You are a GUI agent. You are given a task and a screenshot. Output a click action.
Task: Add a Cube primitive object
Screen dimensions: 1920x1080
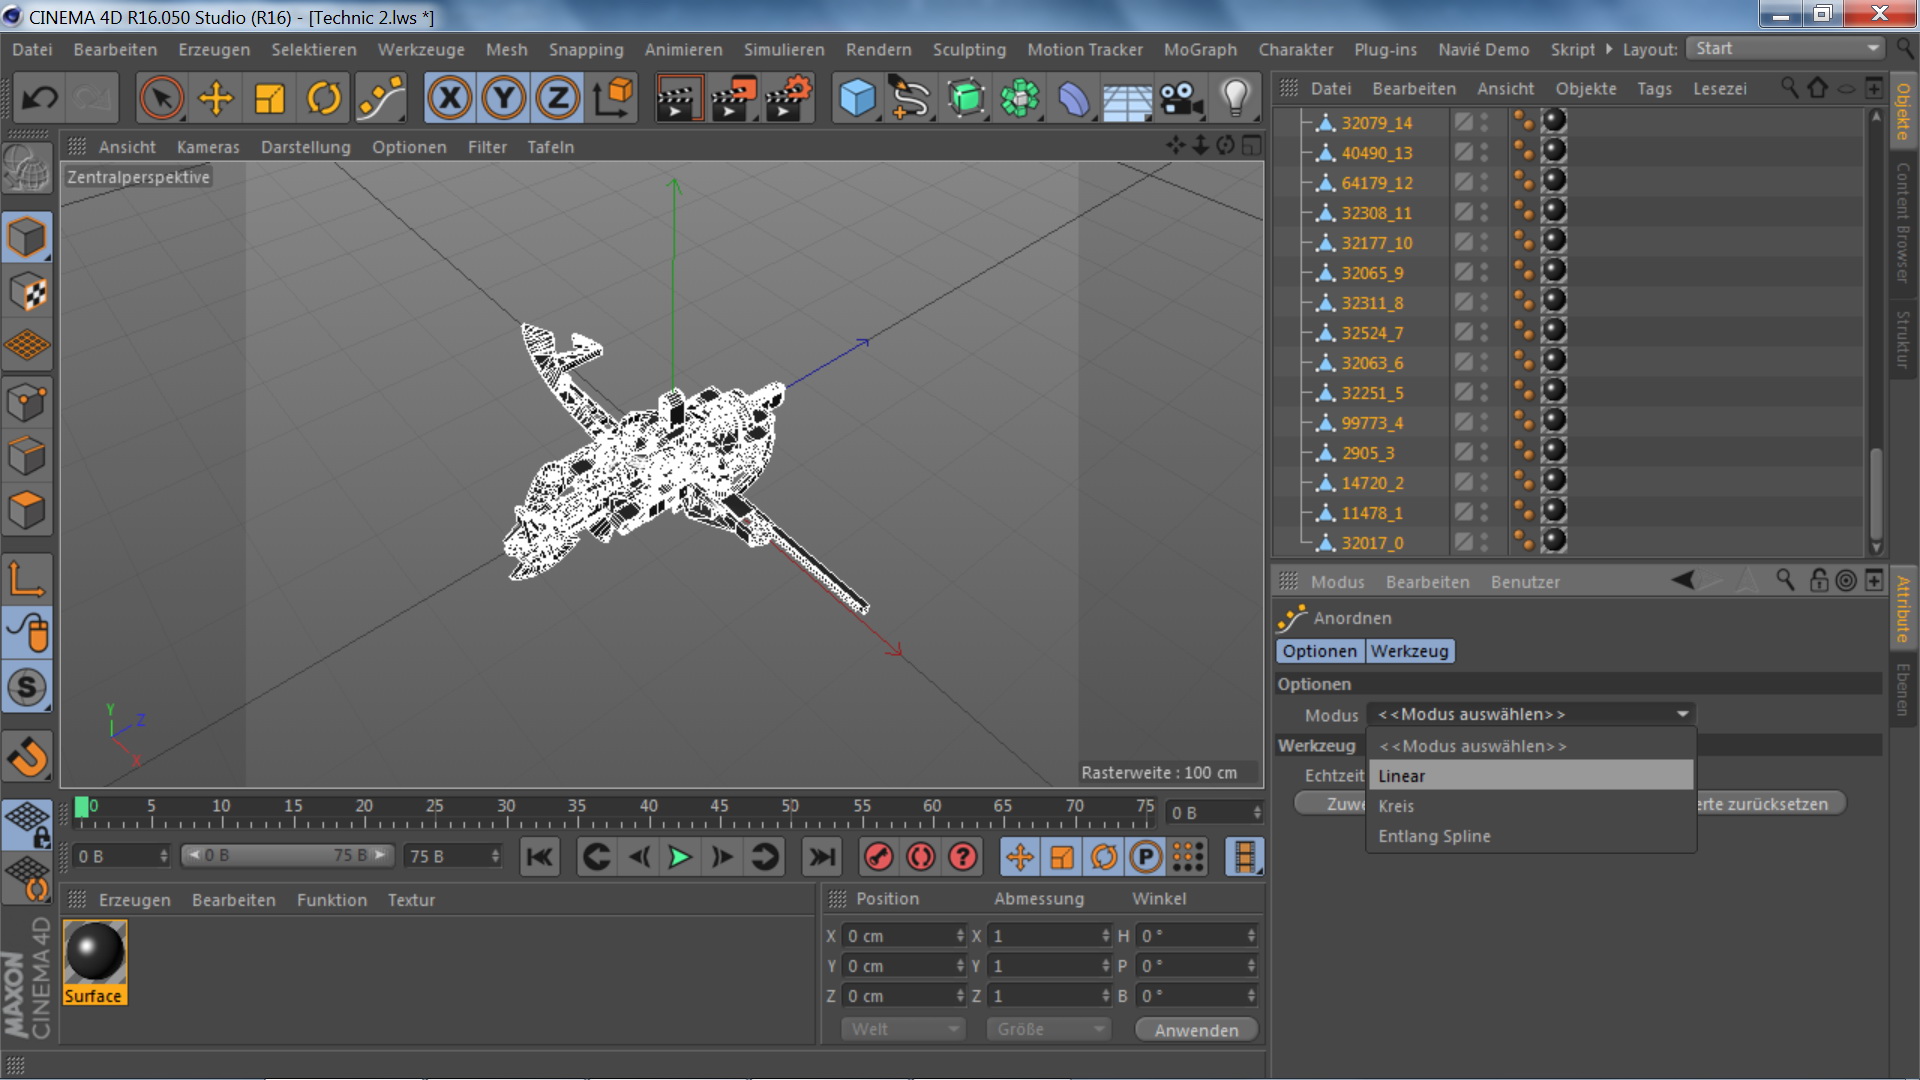tap(857, 98)
